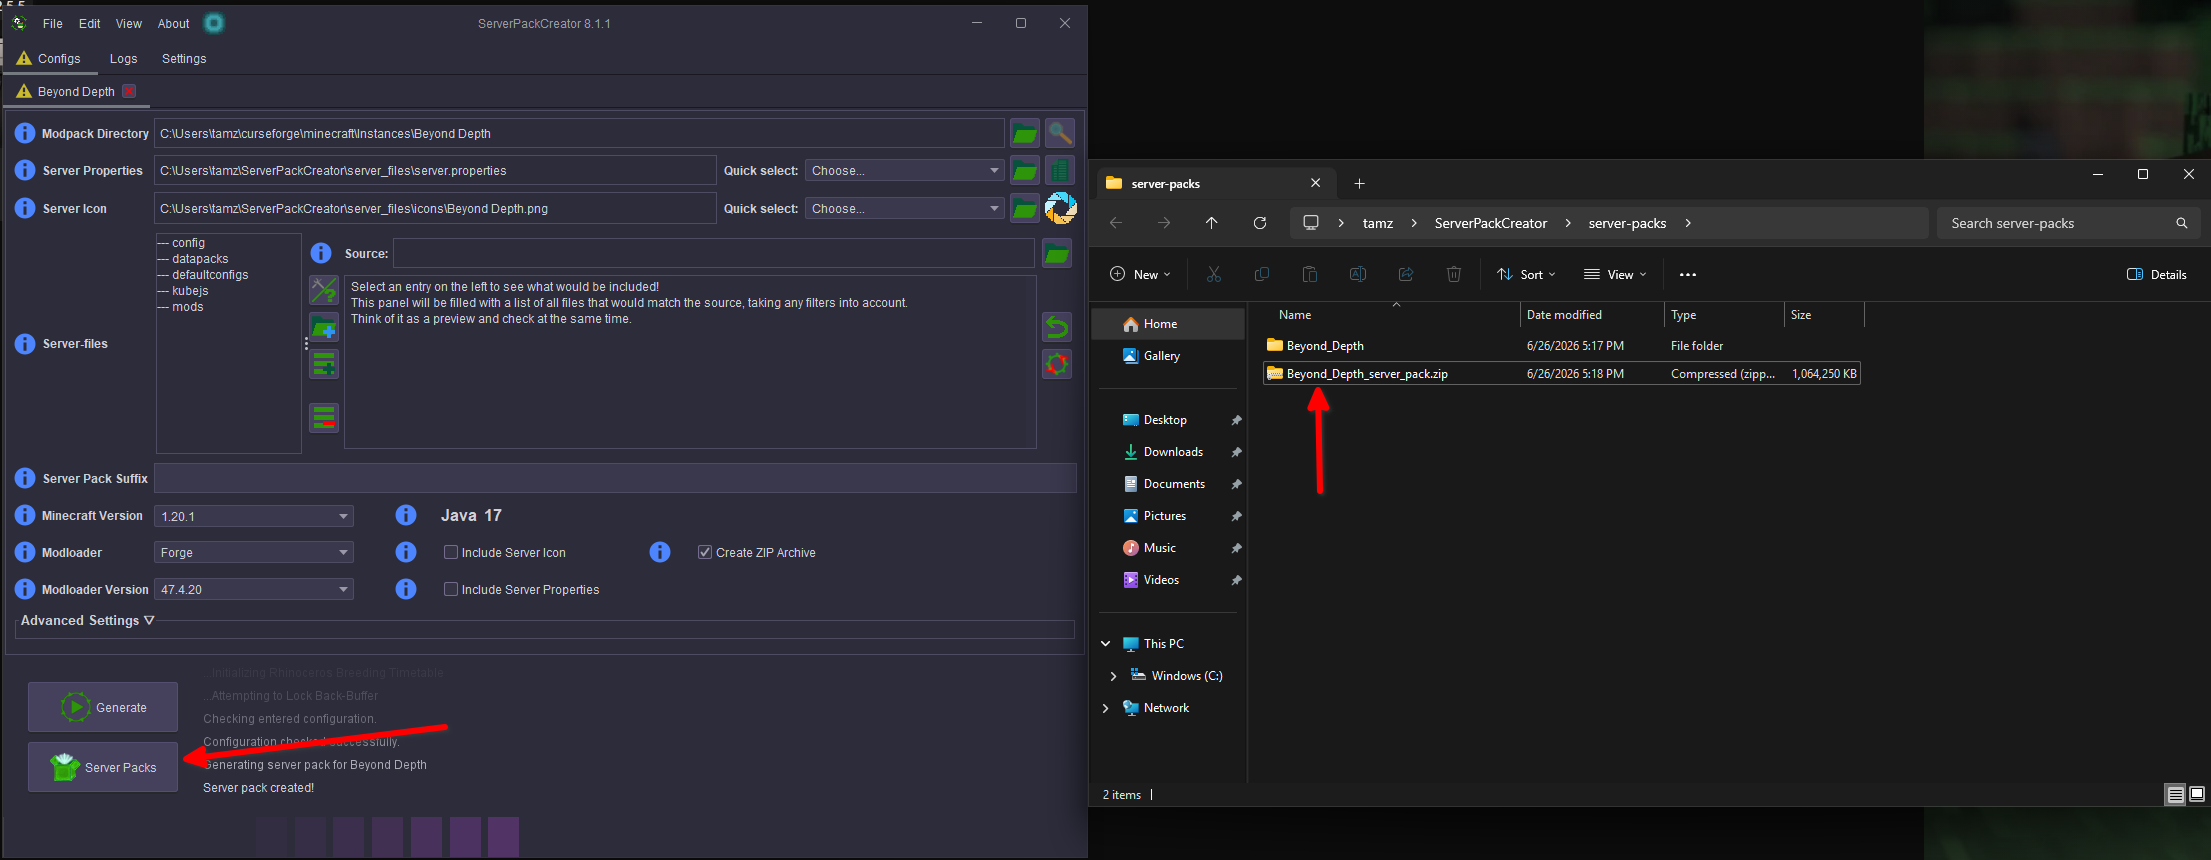
Task: Click the add-entry list icon with plus
Action: (x=324, y=364)
